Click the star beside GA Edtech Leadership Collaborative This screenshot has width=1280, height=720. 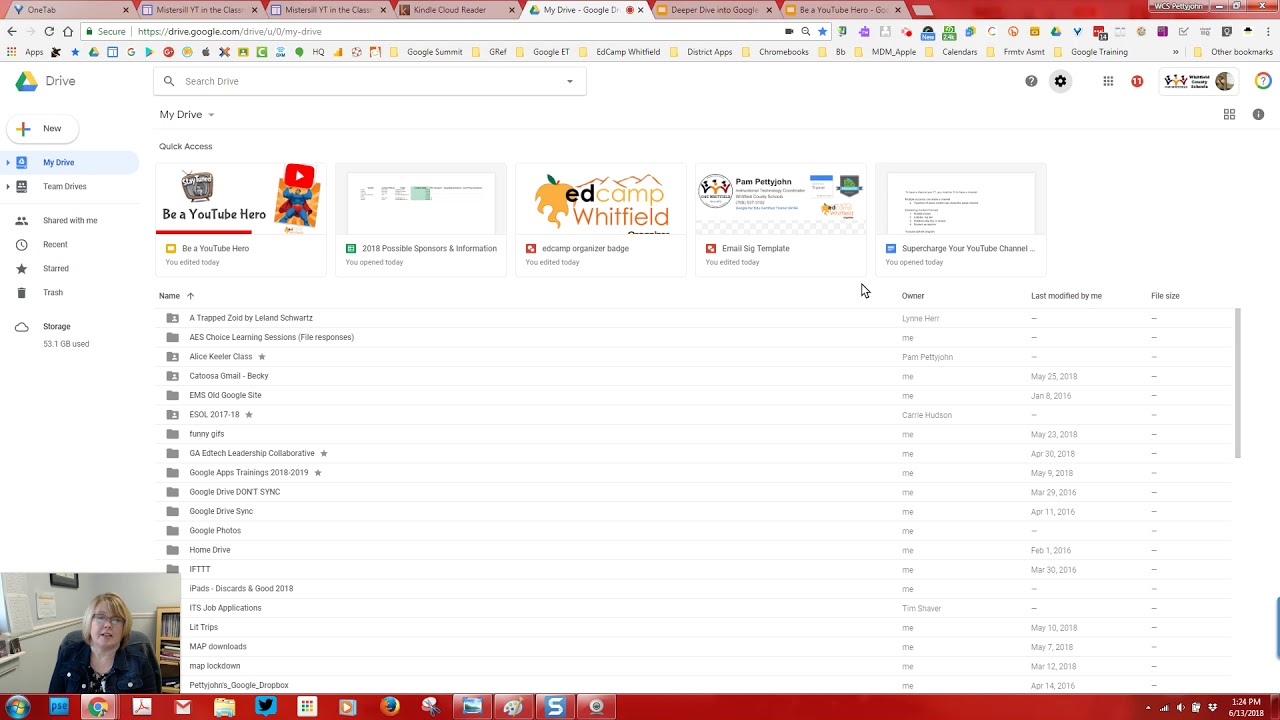[x=324, y=453]
